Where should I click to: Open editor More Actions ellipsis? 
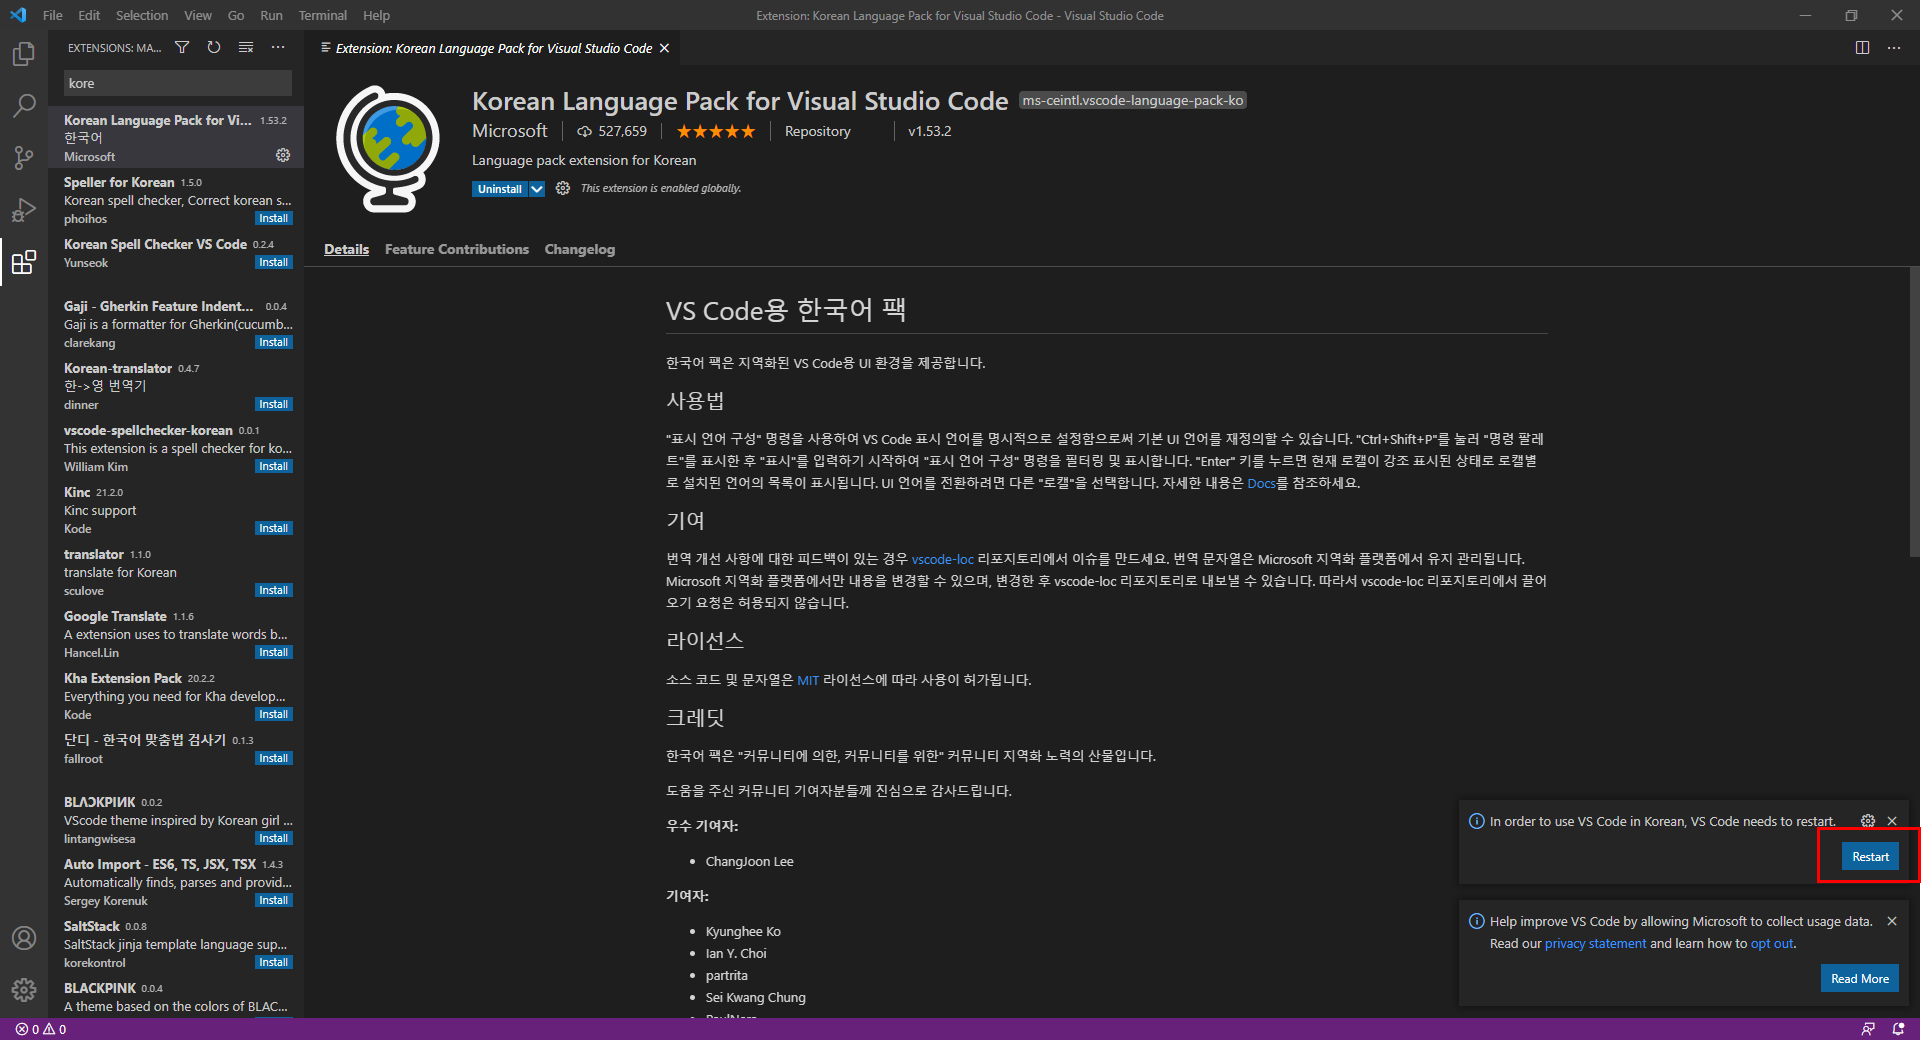pos(1894,47)
